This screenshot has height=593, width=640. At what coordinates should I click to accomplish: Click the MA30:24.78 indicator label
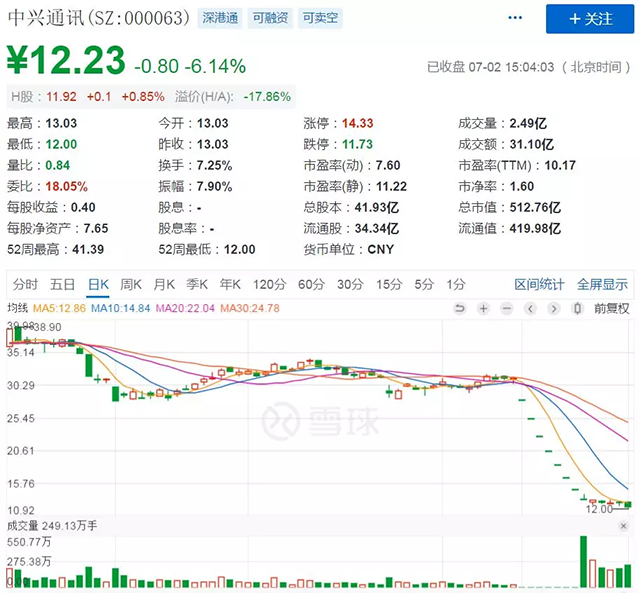pos(250,308)
